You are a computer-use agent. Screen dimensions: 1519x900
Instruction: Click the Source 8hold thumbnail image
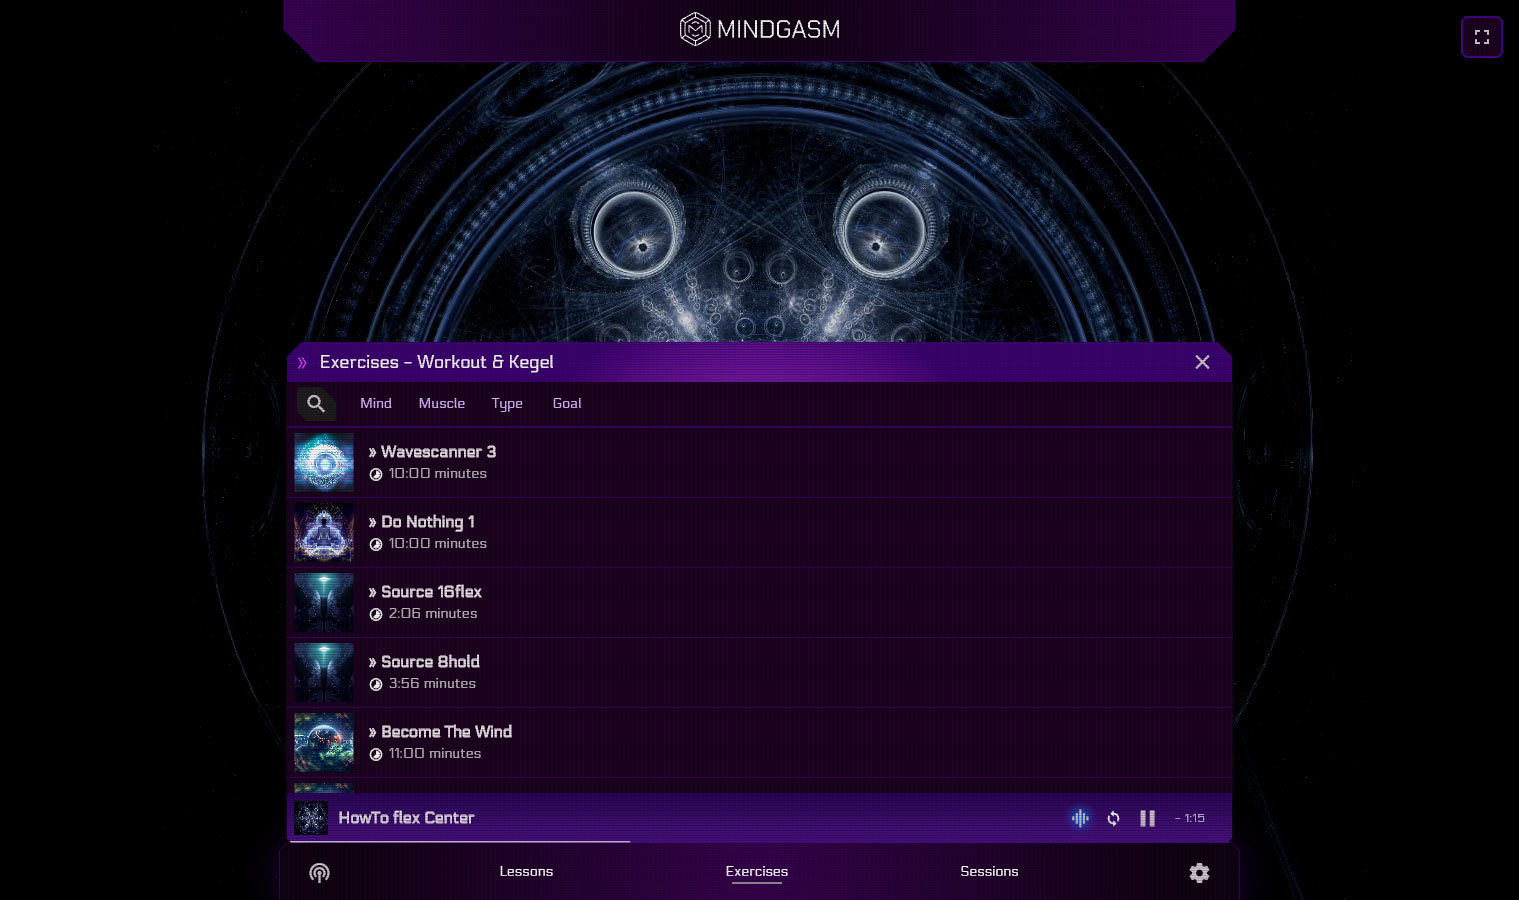[x=324, y=672]
